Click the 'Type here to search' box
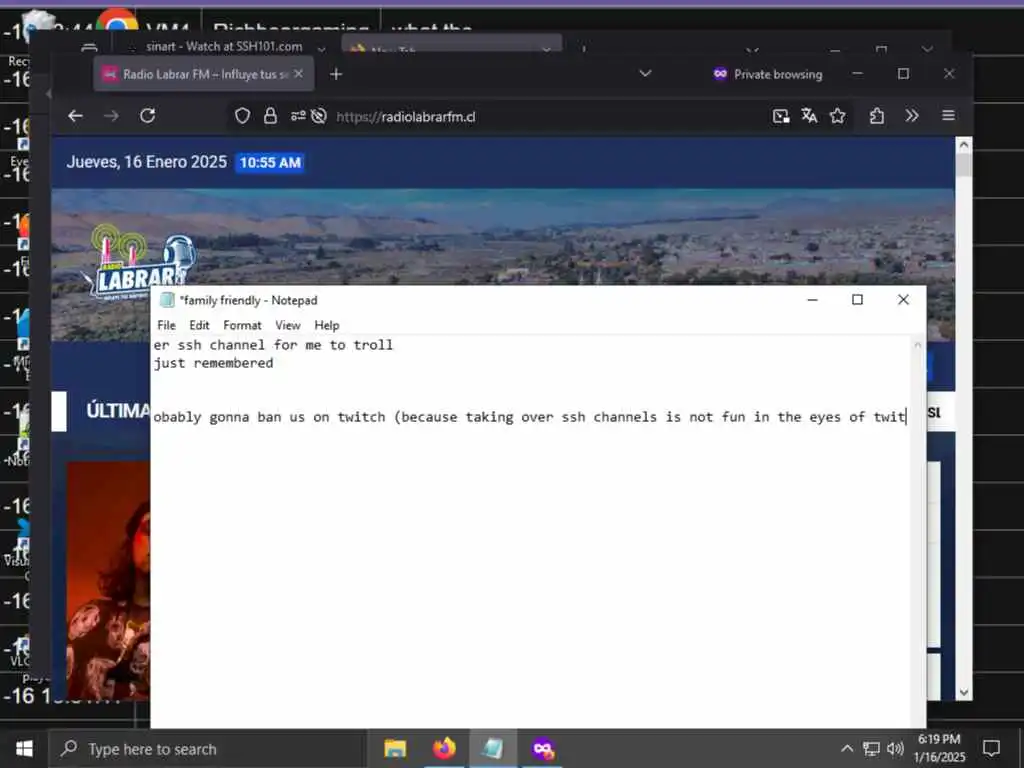 pyautogui.click(x=208, y=749)
